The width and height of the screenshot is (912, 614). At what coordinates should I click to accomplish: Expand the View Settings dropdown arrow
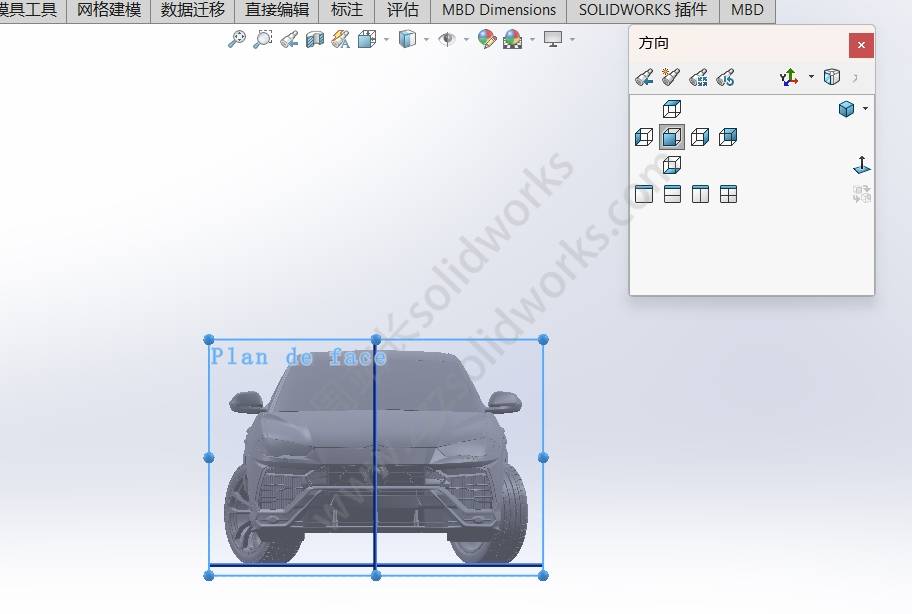pos(572,40)
